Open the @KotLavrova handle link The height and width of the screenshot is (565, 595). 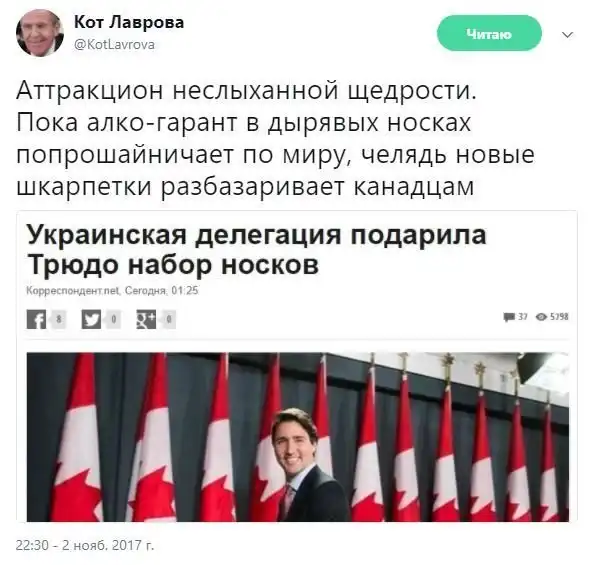click(114, 45)
